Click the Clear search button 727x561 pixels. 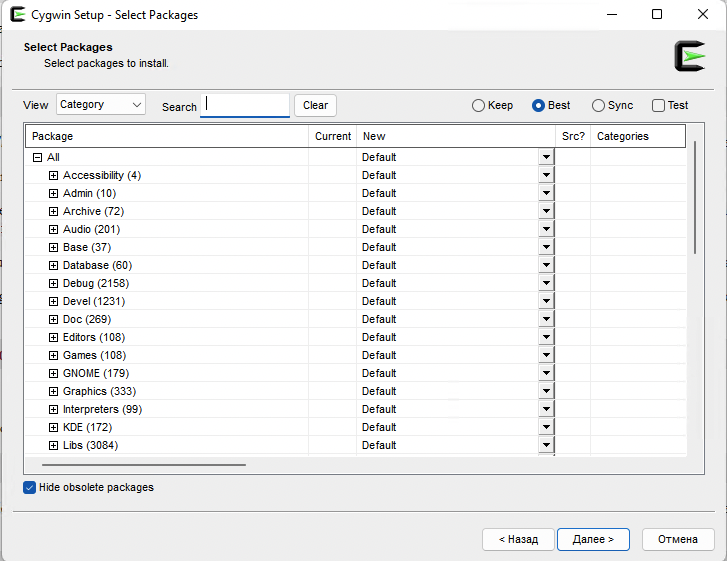pyautogui.click(x=315, y=105)
